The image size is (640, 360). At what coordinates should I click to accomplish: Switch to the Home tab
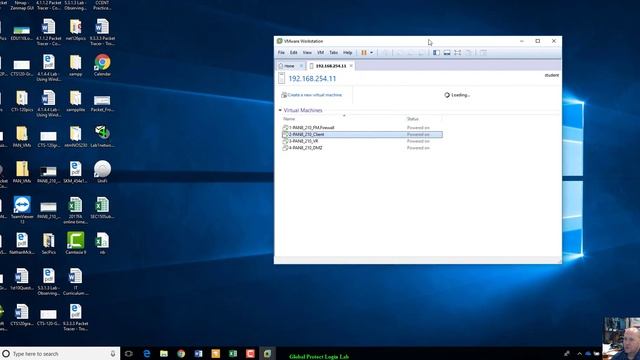coord(289,66)
